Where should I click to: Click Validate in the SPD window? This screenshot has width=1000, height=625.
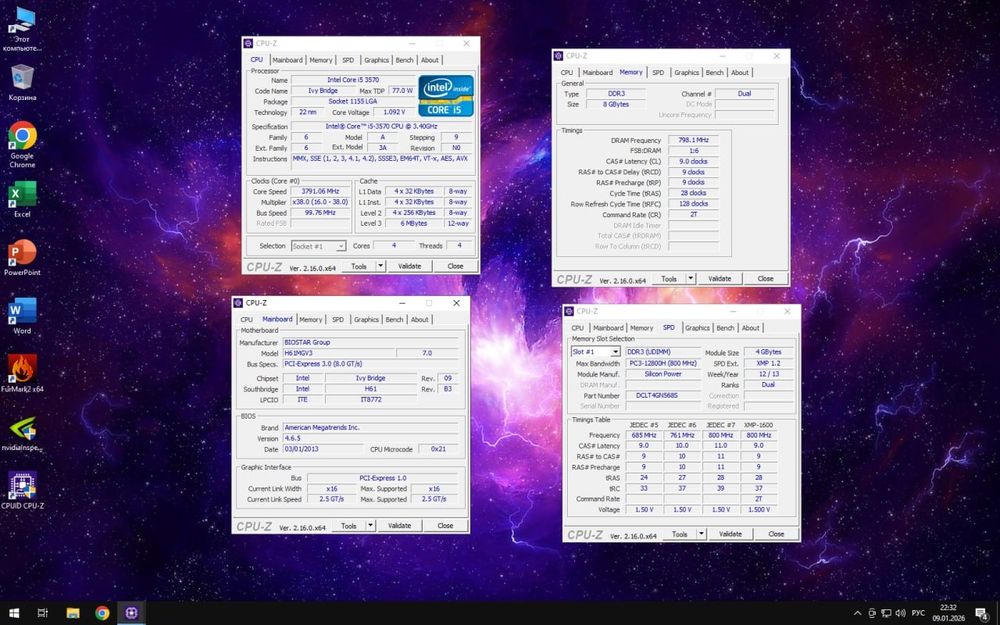[730, 534]
